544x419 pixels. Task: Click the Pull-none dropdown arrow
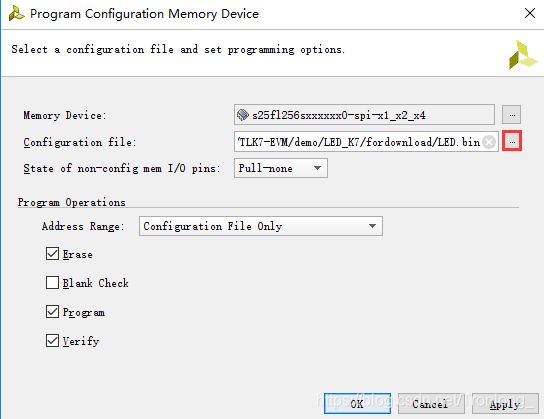[317, 168]
